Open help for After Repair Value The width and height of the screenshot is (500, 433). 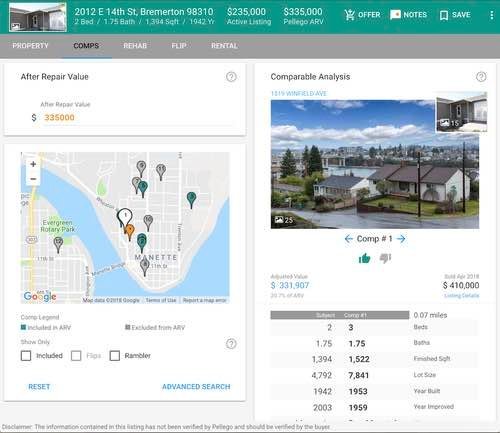[x=231, y=77]
